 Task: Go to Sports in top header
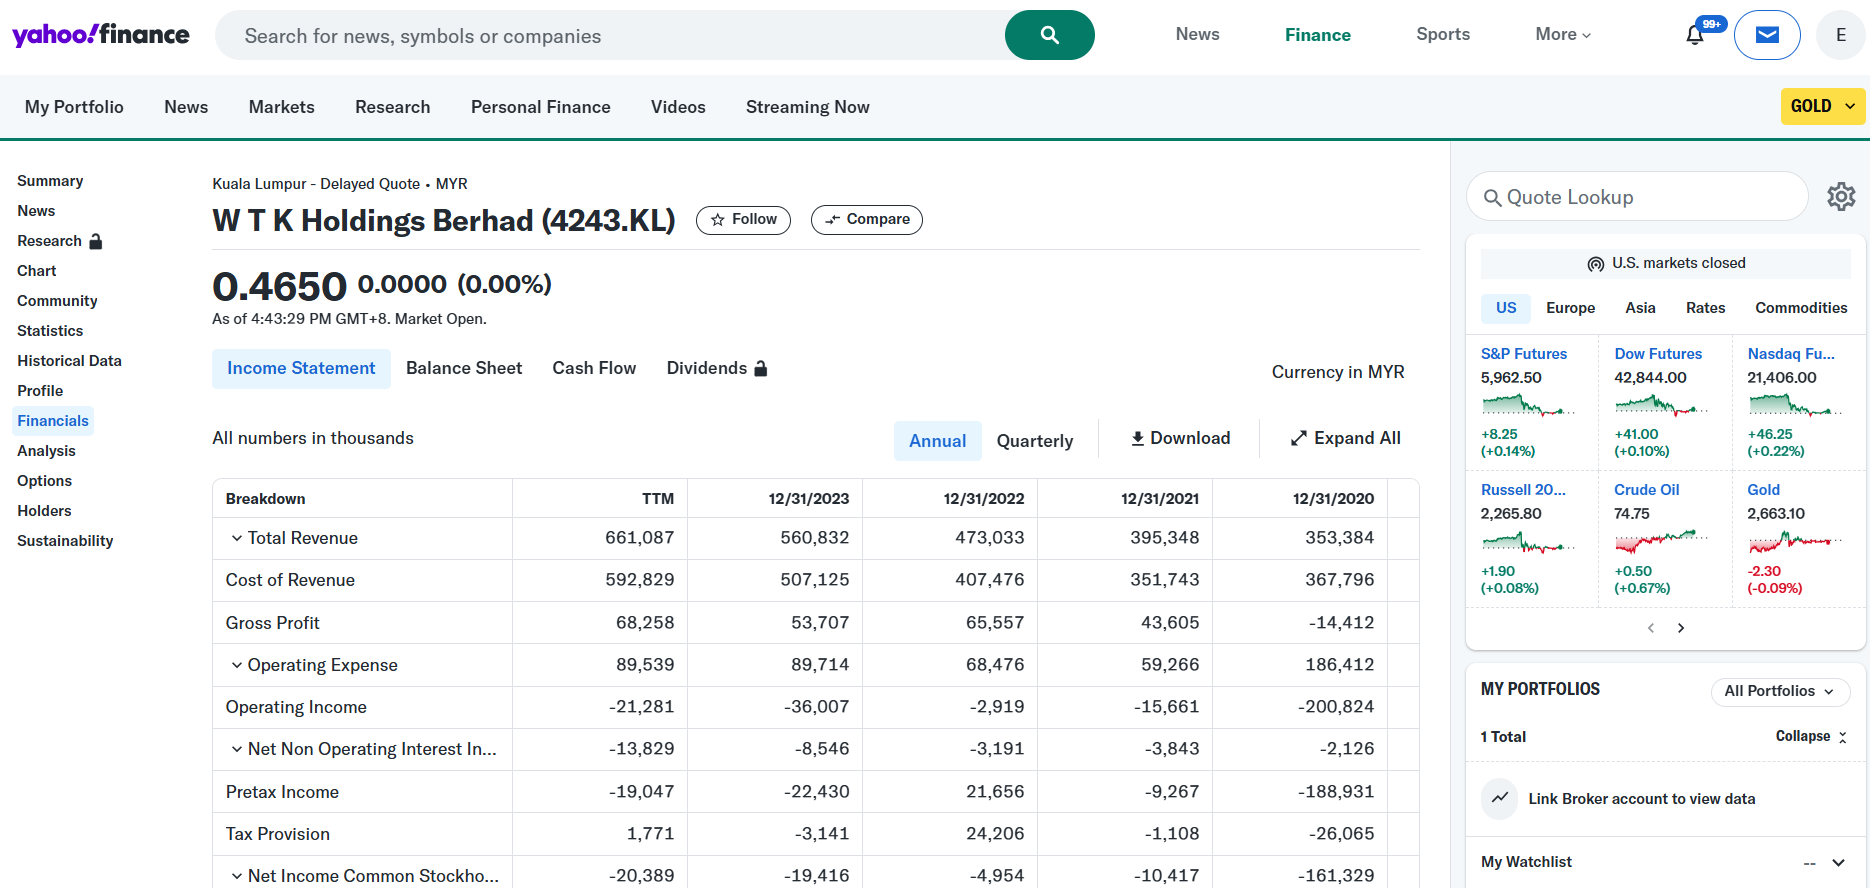click(x=1443, y=34)
